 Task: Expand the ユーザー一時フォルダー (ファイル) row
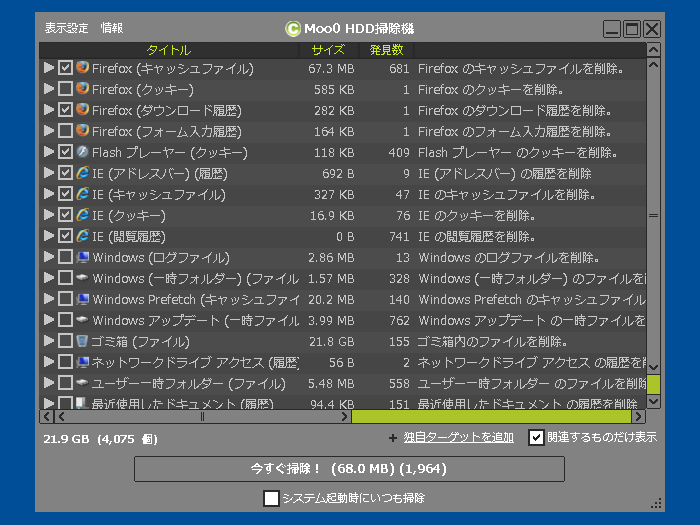click(x=49, y=383)
